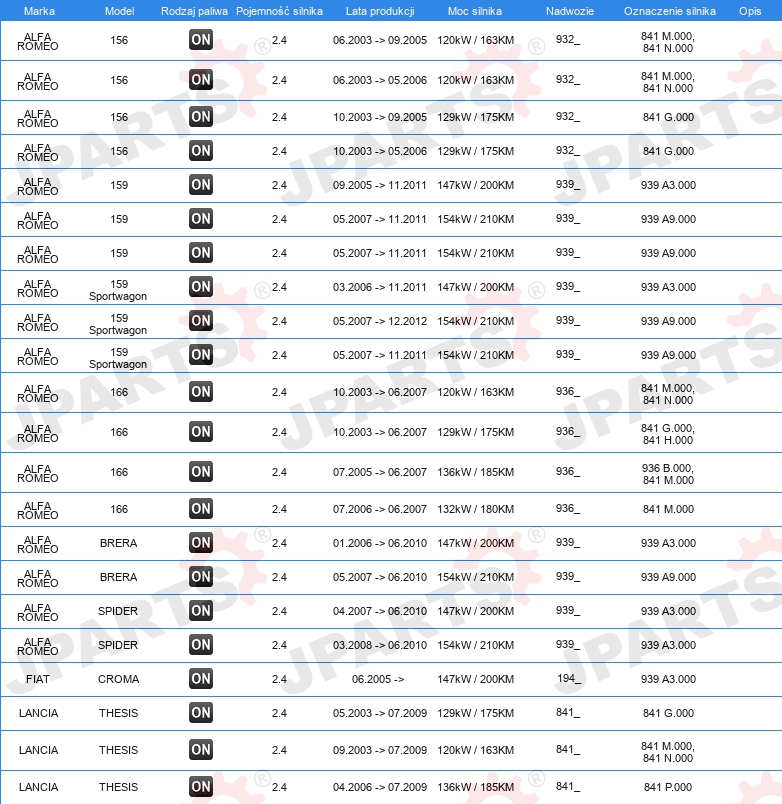Click the date range 06.2003 -> 05.2006
Image resolution: width=782 pixels, height=804 pixels.
pos(379,80)
